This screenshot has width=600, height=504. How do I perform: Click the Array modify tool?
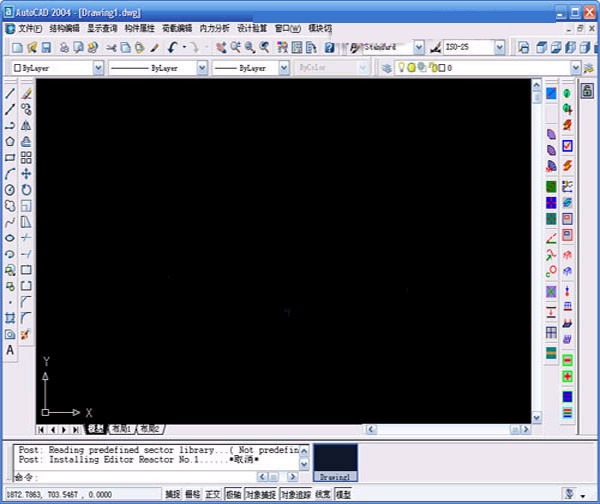point(27,157)
